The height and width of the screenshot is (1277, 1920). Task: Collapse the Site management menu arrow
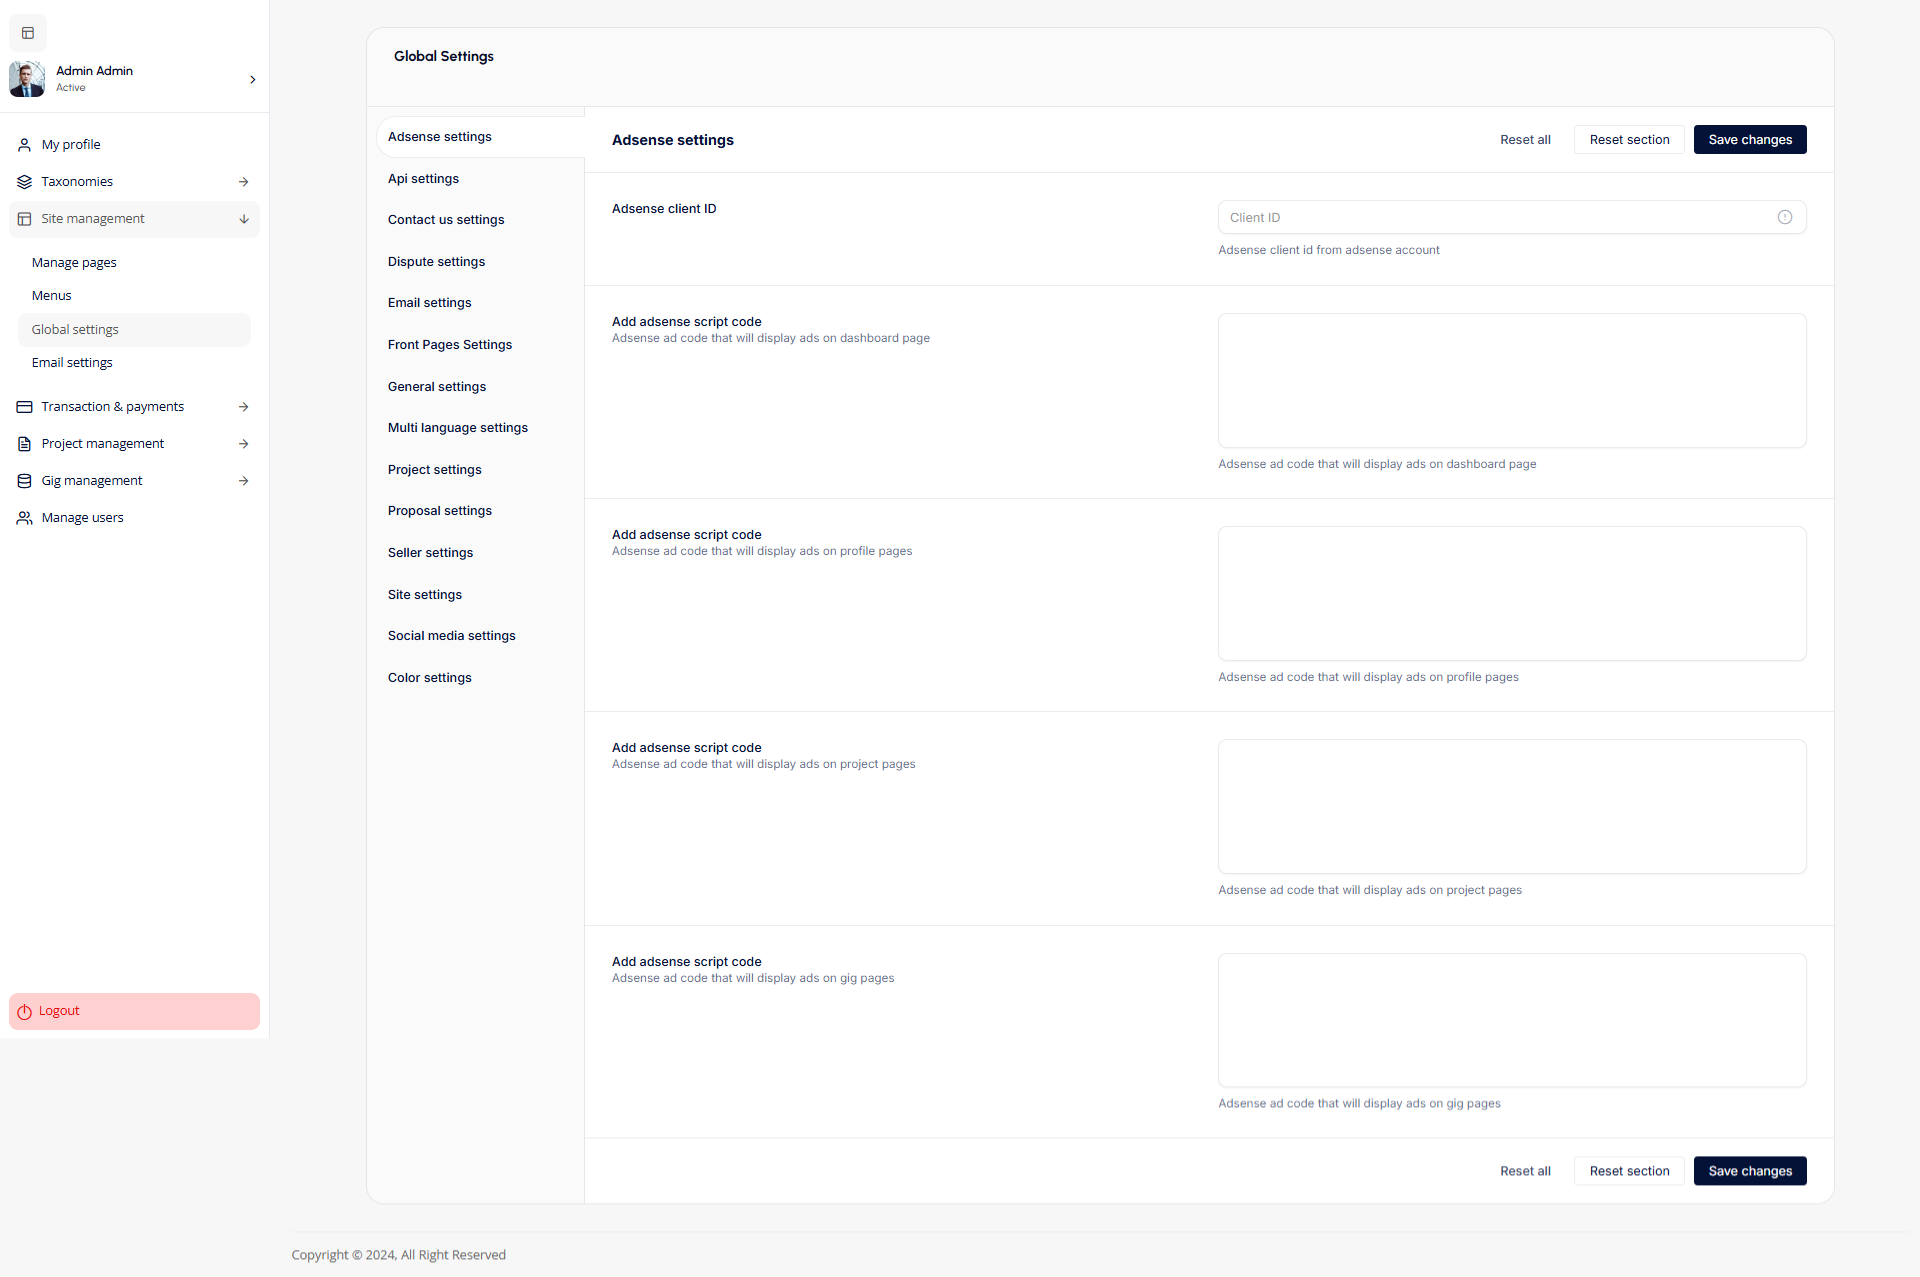coord(244,219)
